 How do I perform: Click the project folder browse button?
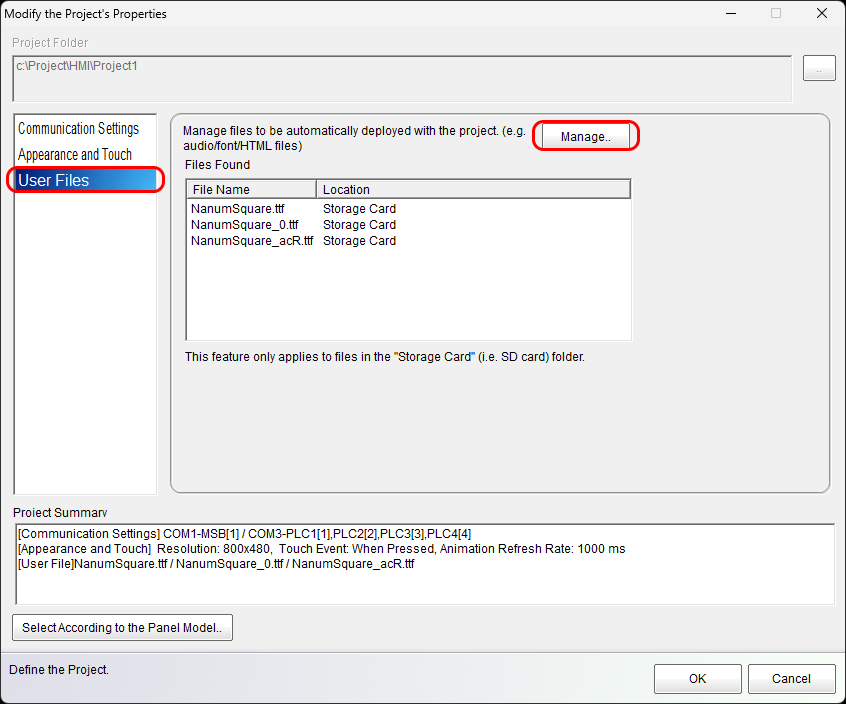click(819, 69)
